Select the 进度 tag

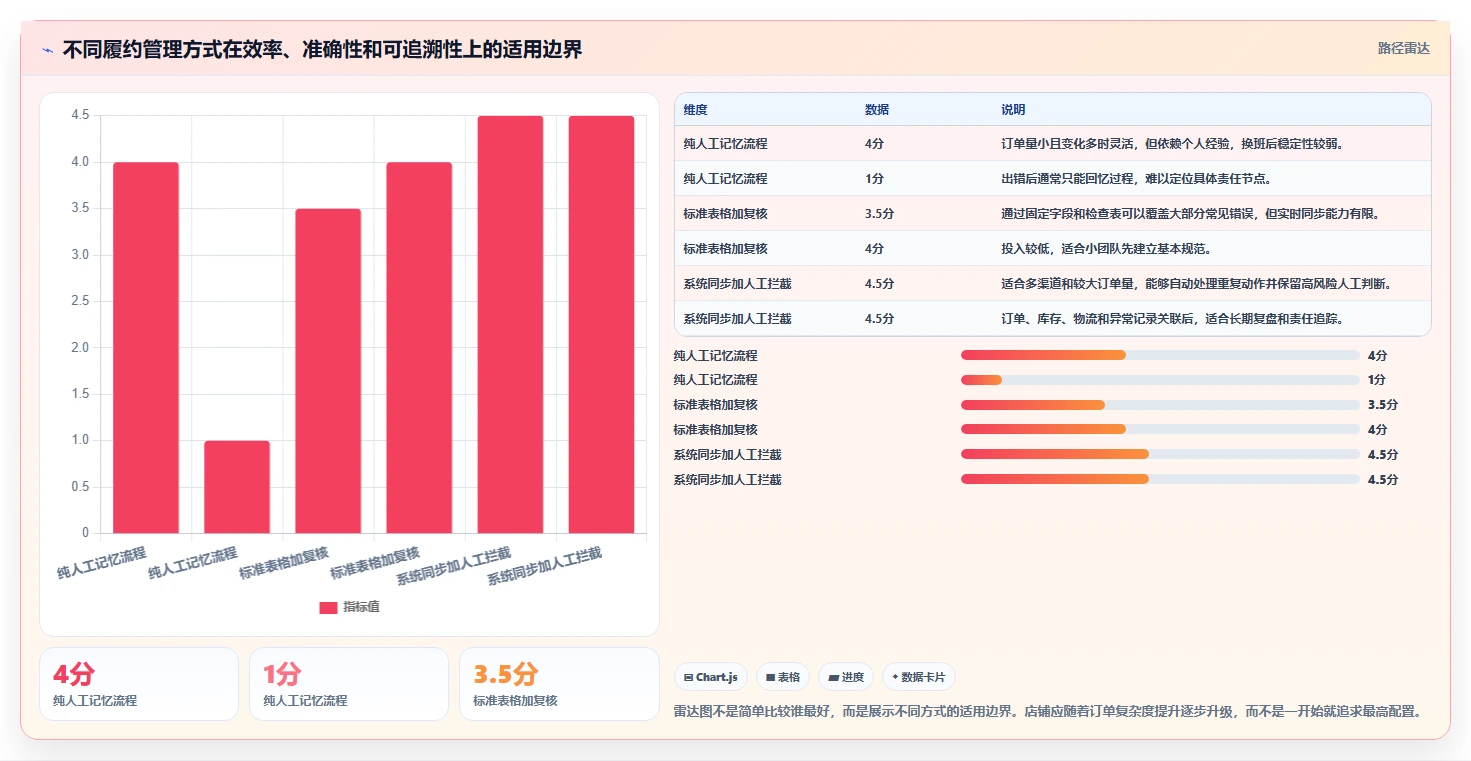(x=846, y=677)
